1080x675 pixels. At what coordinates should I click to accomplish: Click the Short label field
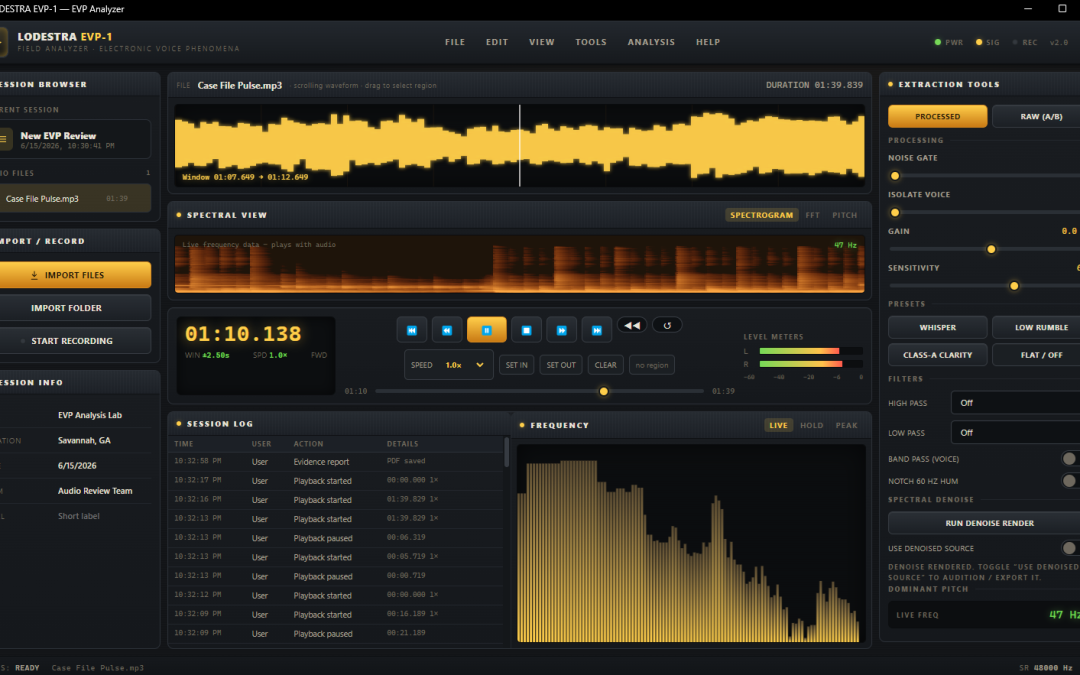pyautogui.click(x=79, y=516)
